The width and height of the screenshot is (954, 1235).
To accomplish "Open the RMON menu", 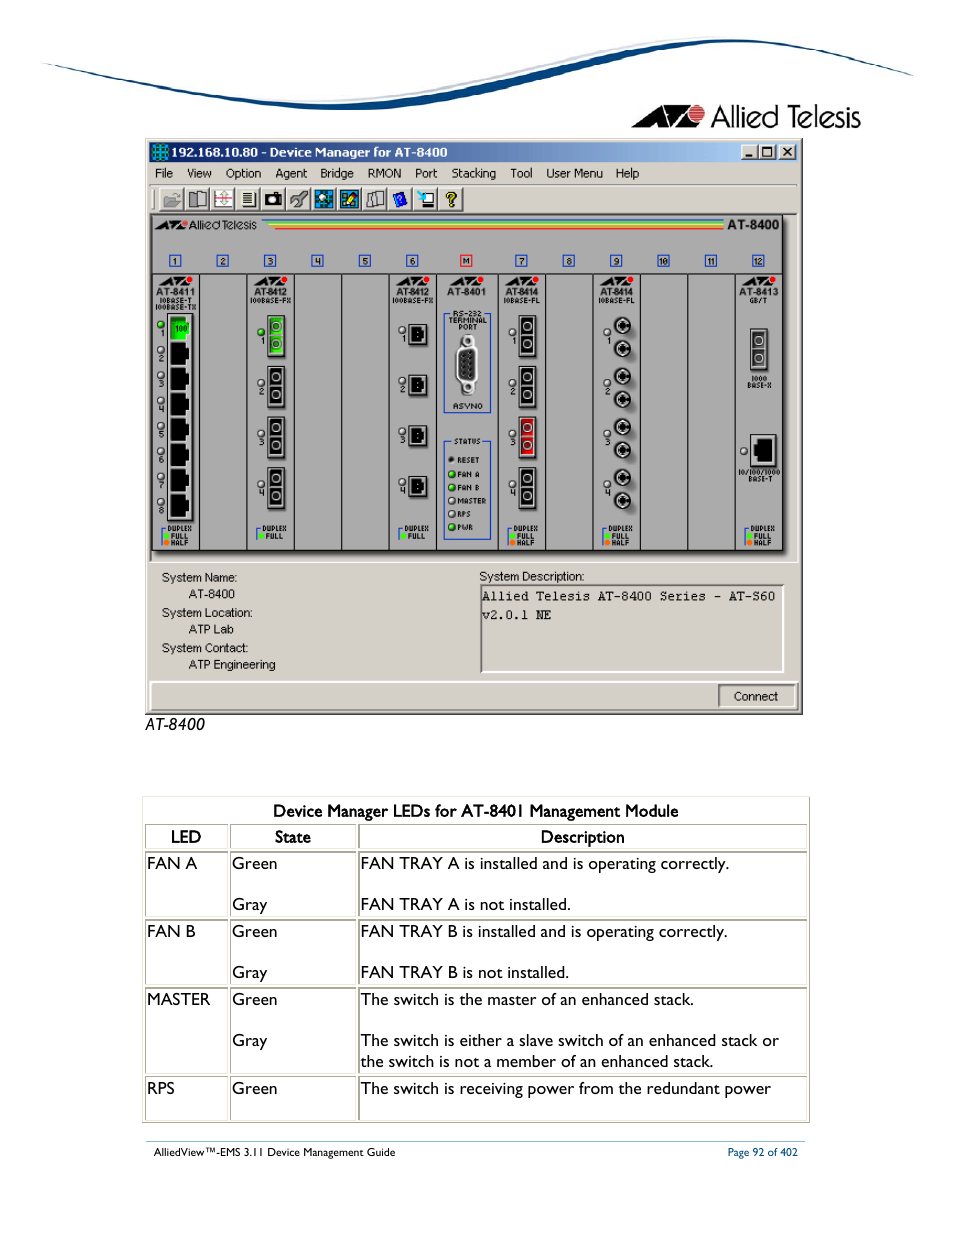I will tap(384, 174).
